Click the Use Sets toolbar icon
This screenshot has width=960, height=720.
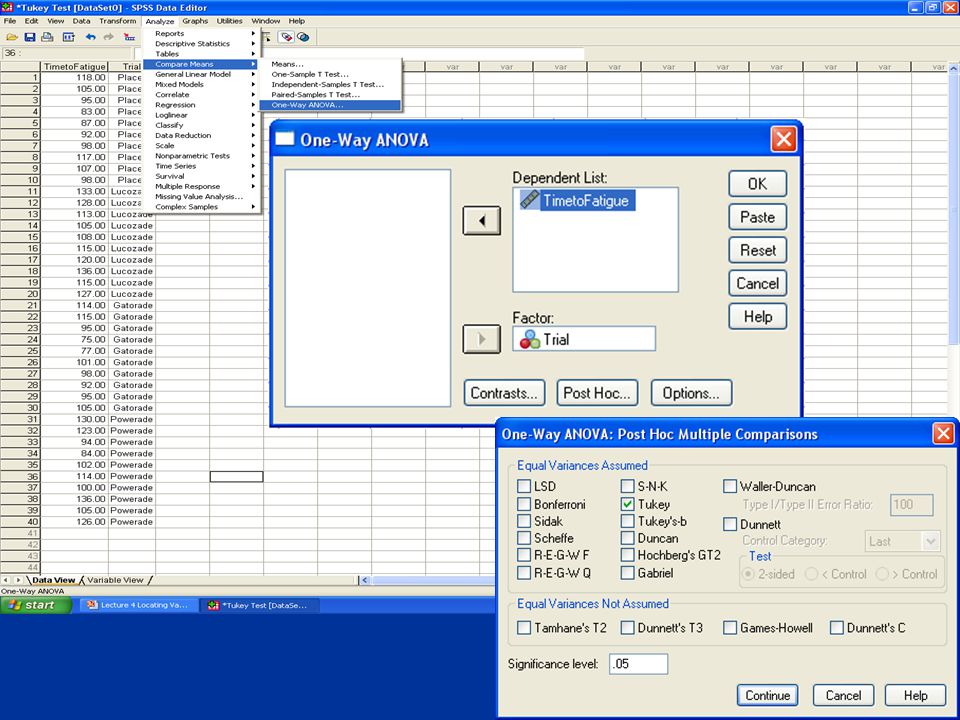pos(303,37)
